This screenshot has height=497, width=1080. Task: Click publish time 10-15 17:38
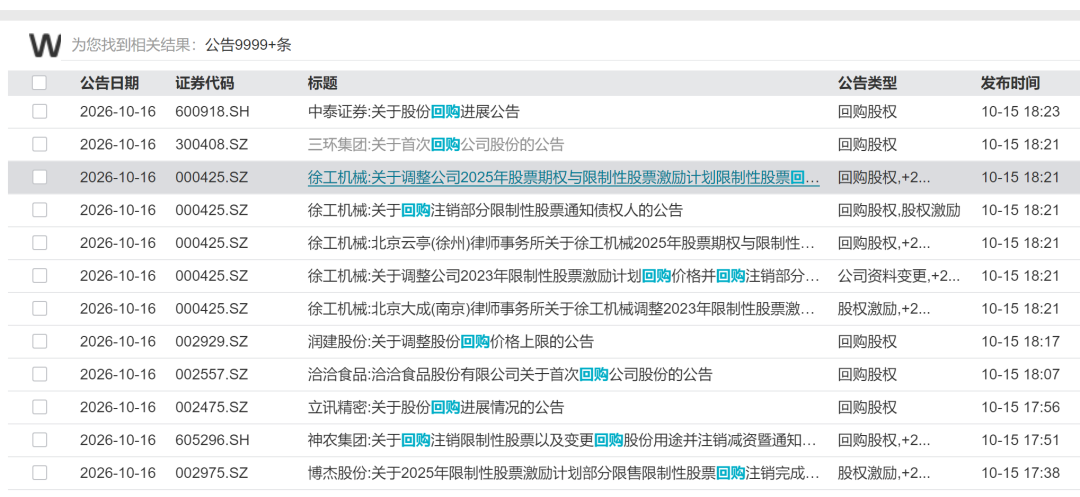pyautogui.click(x=1020, y=473)
